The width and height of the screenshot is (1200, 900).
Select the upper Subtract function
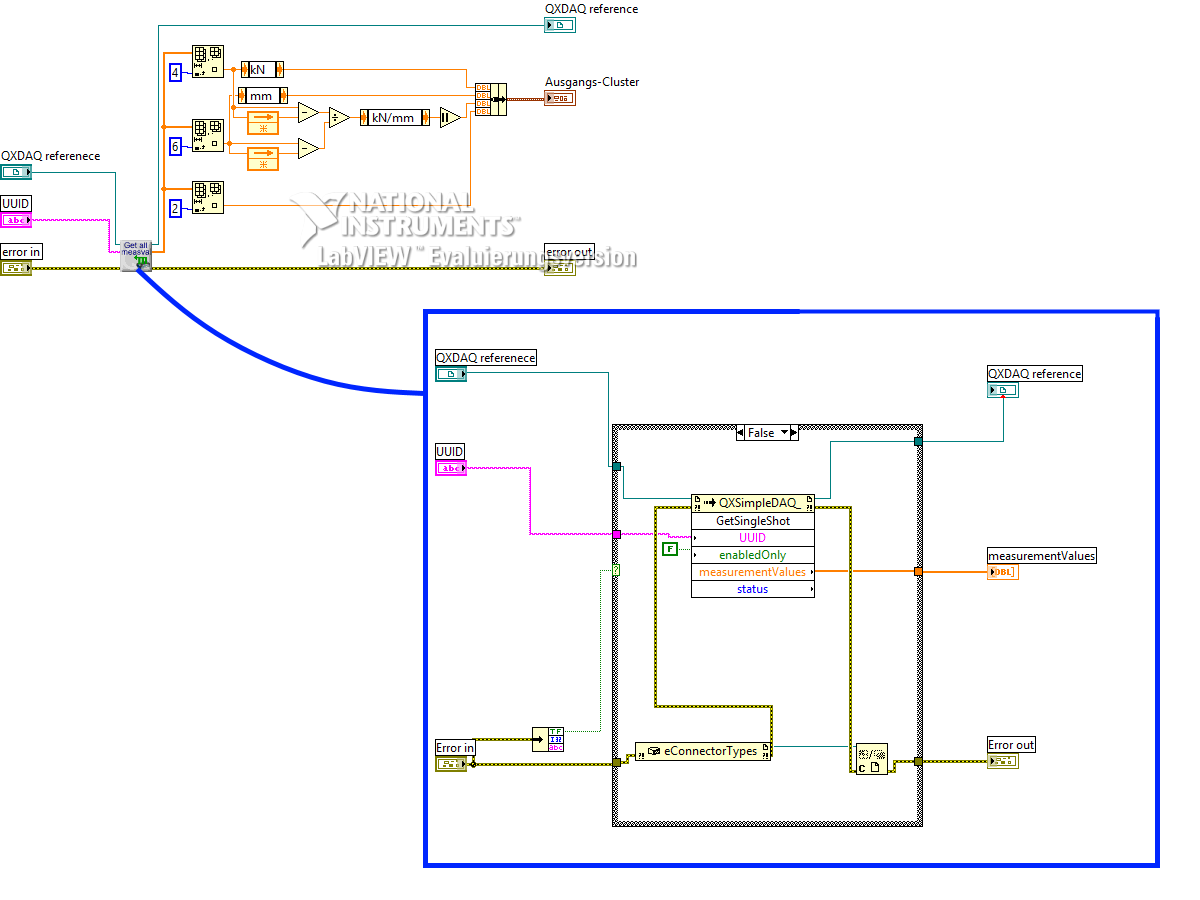point(309,112)
